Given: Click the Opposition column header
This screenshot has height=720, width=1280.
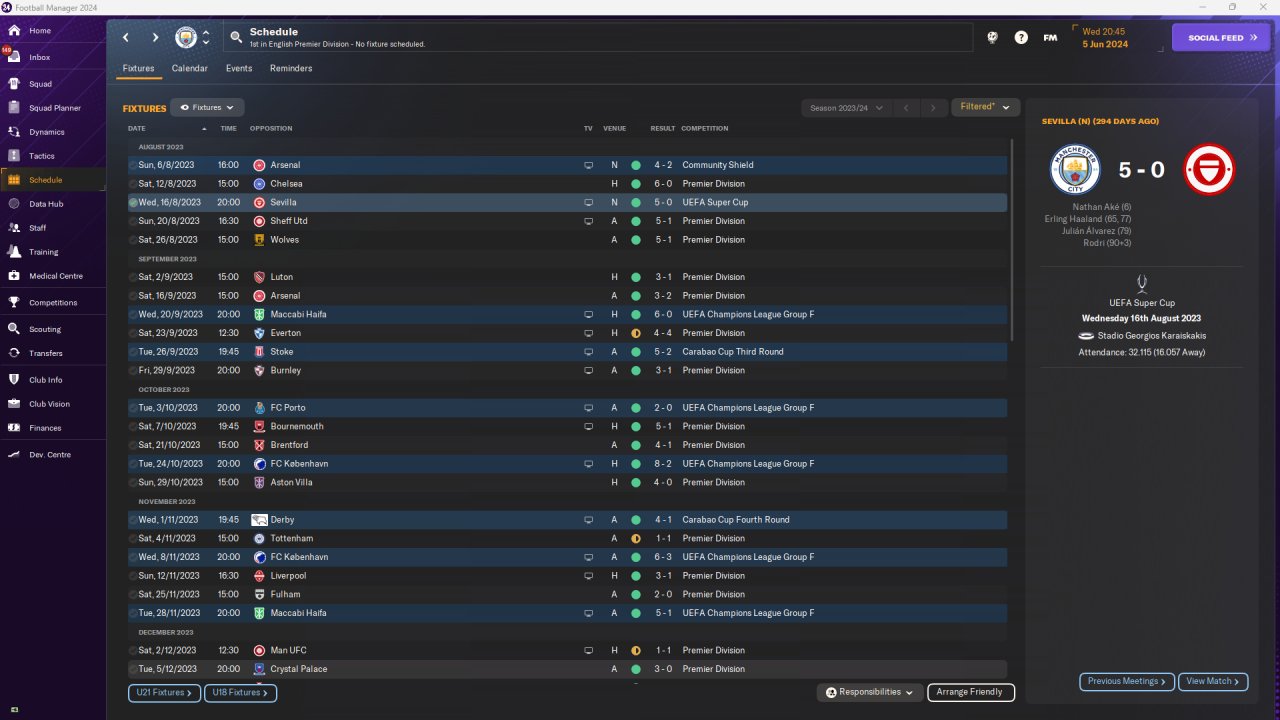Looking at the screenshot, I should (272, 128).
